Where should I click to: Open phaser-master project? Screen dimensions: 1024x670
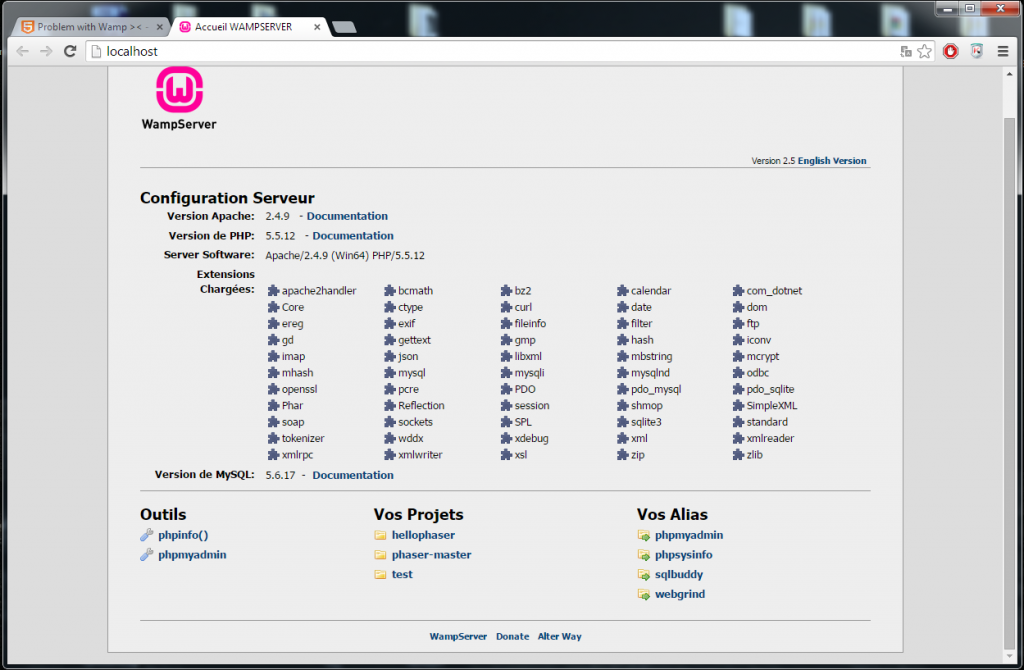point(431,554)
